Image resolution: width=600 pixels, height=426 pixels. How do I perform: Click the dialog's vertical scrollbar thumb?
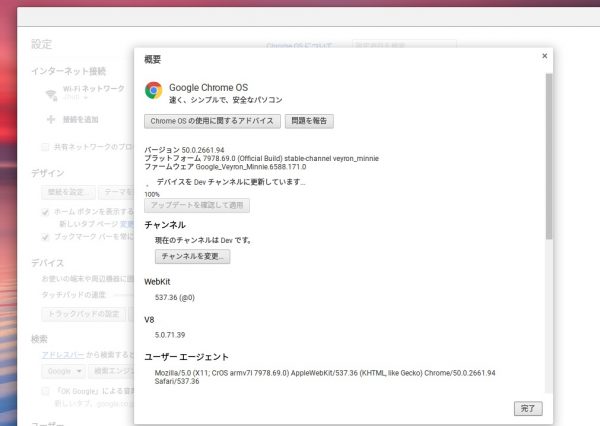point(549,156)
